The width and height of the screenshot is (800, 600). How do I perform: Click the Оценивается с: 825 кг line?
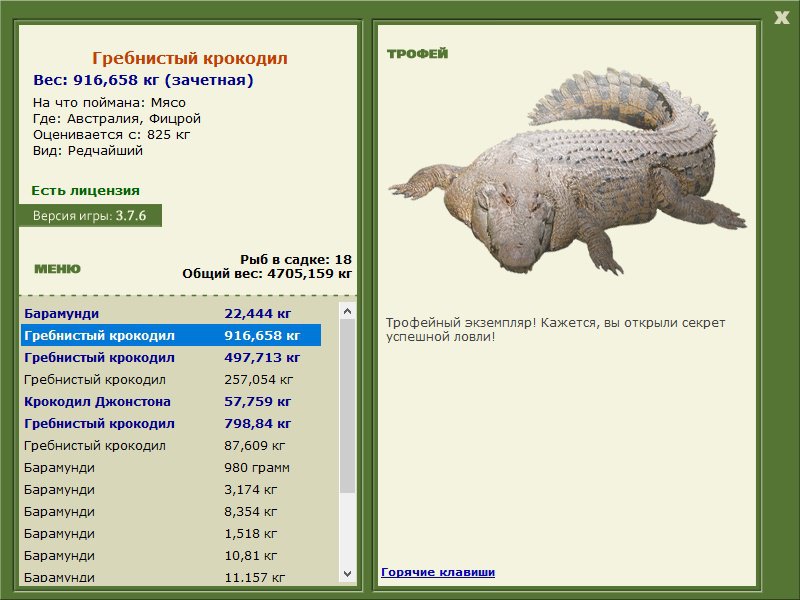click(x=111, y=135)
